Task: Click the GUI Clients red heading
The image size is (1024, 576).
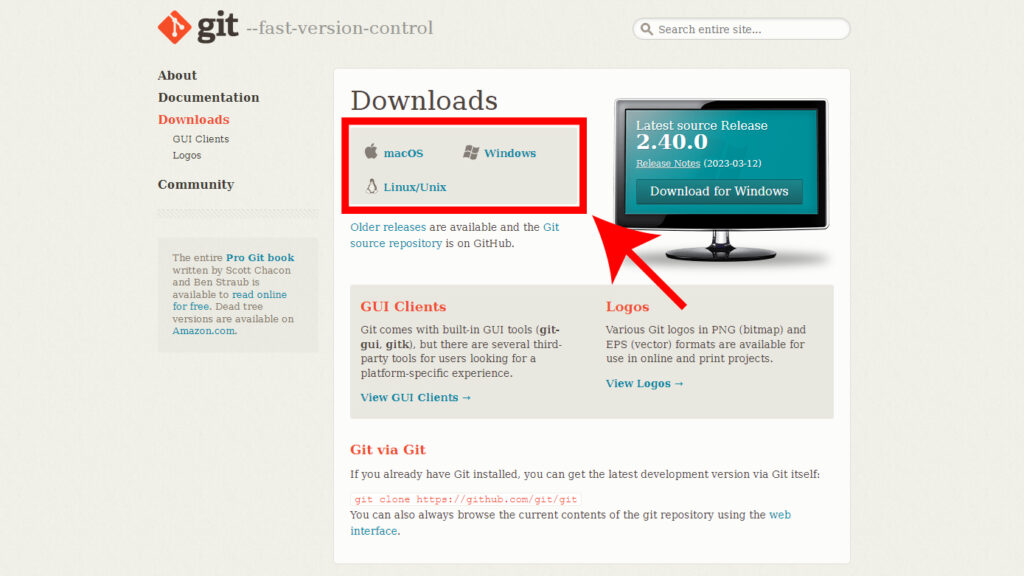Action: (x=403, y=306)
